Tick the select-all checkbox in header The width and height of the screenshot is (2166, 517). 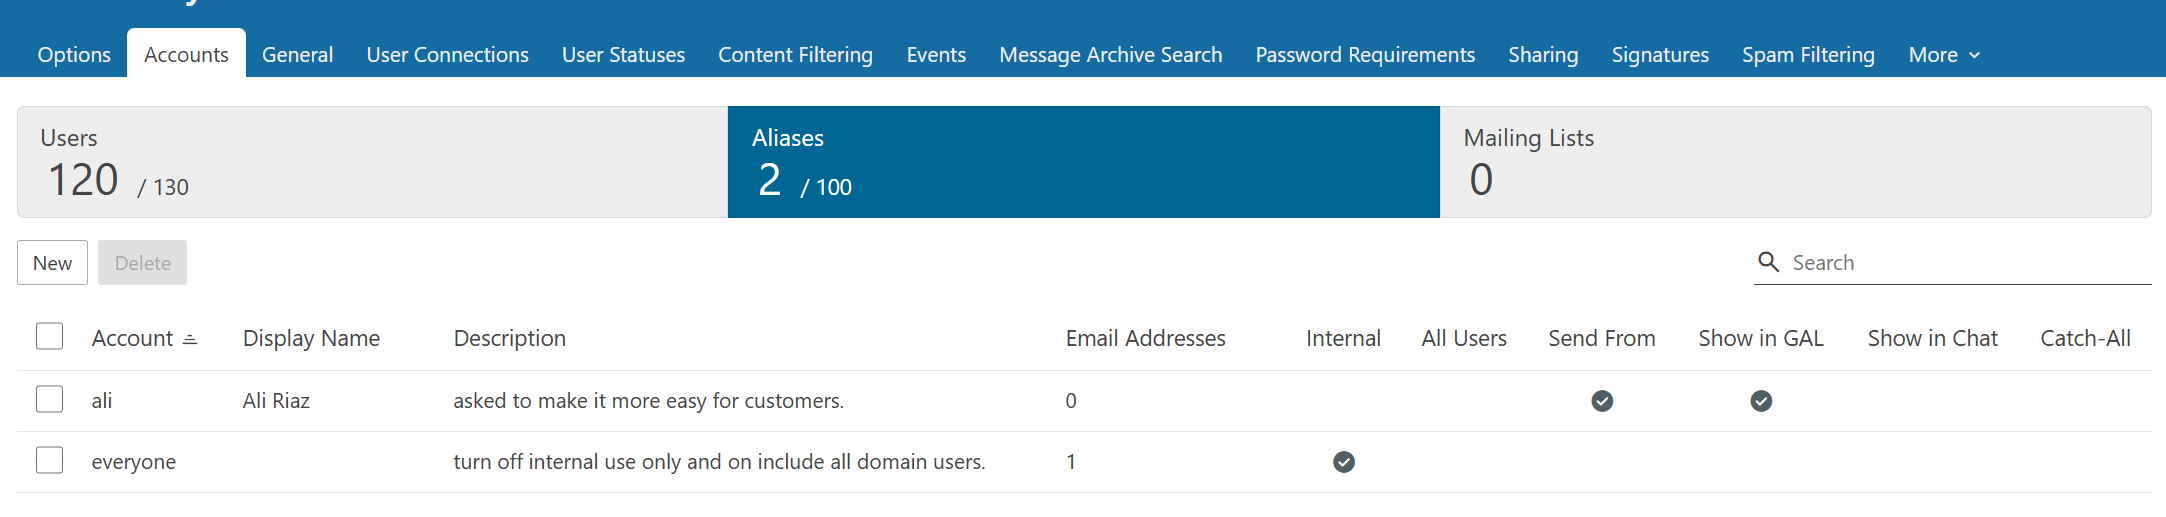(x=50, y=336)
